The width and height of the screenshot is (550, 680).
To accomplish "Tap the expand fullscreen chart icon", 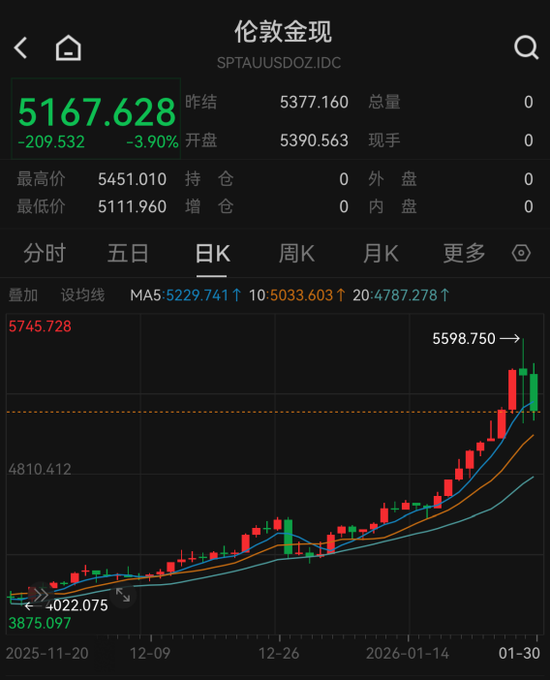I will [123, 595].
